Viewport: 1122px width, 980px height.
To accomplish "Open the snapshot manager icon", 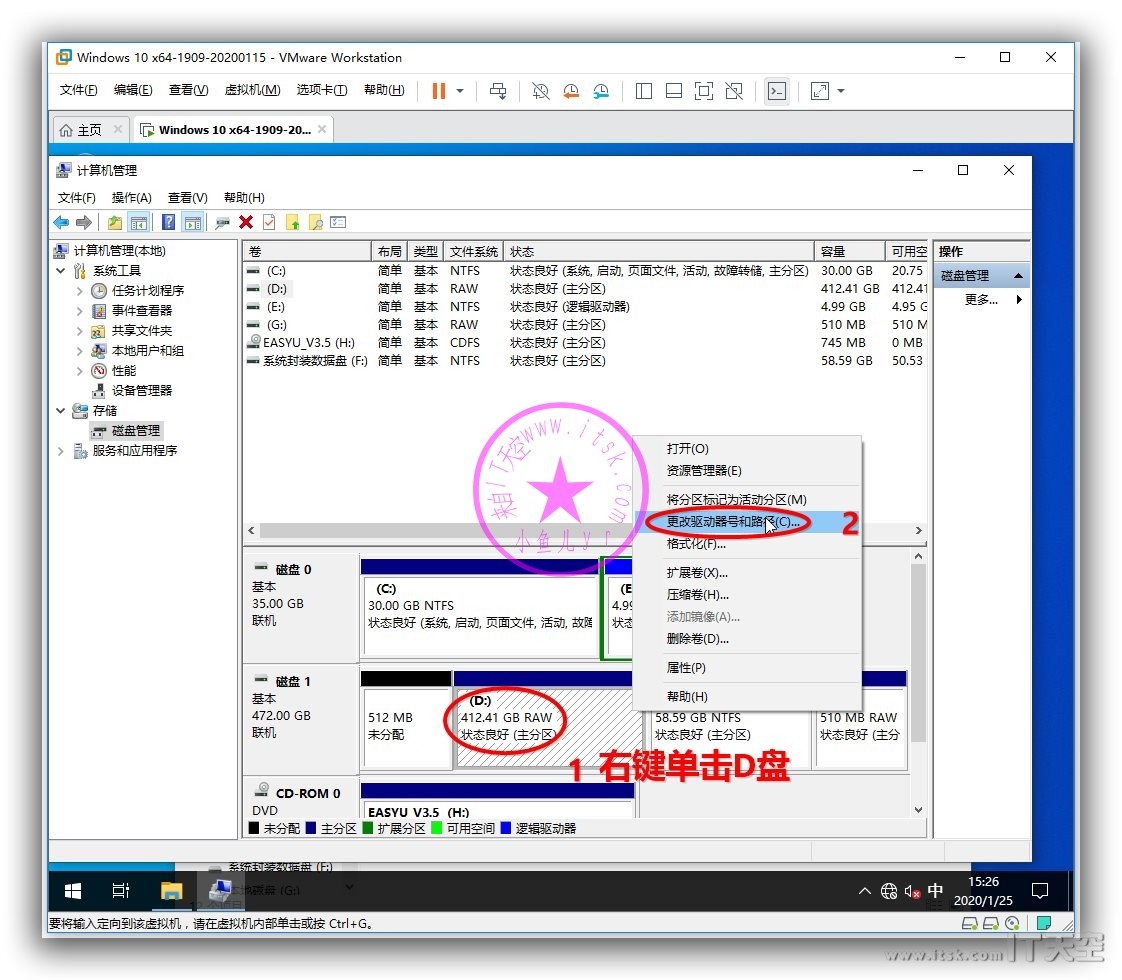I will [x=601, y=91].
